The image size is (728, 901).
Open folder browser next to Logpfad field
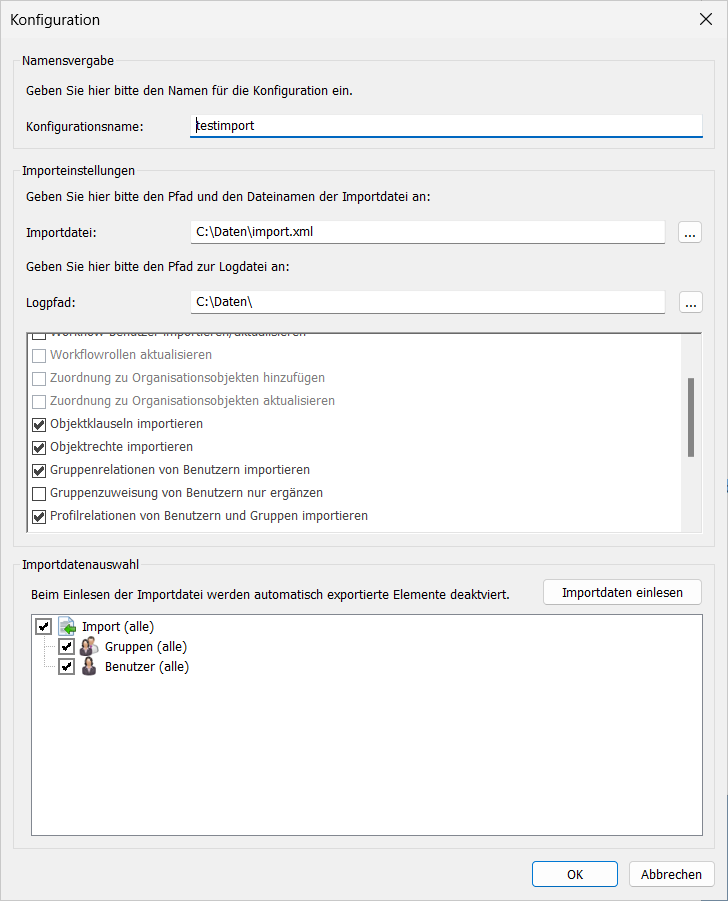pos(690,301)
